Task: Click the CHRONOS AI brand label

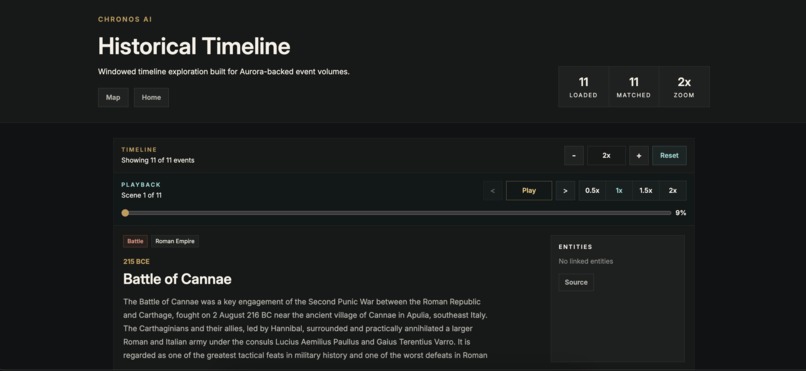Action: [125, 20]
